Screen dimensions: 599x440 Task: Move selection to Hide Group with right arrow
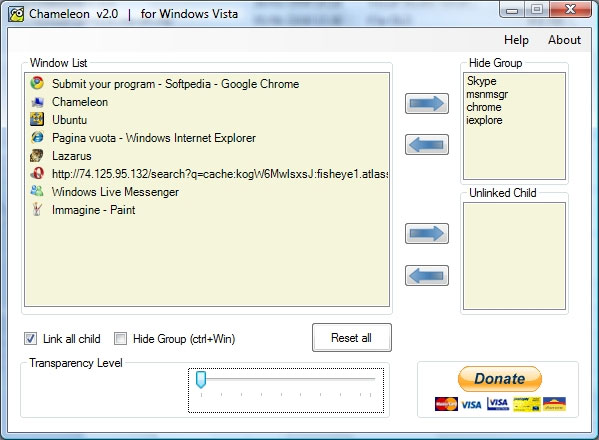427,104
